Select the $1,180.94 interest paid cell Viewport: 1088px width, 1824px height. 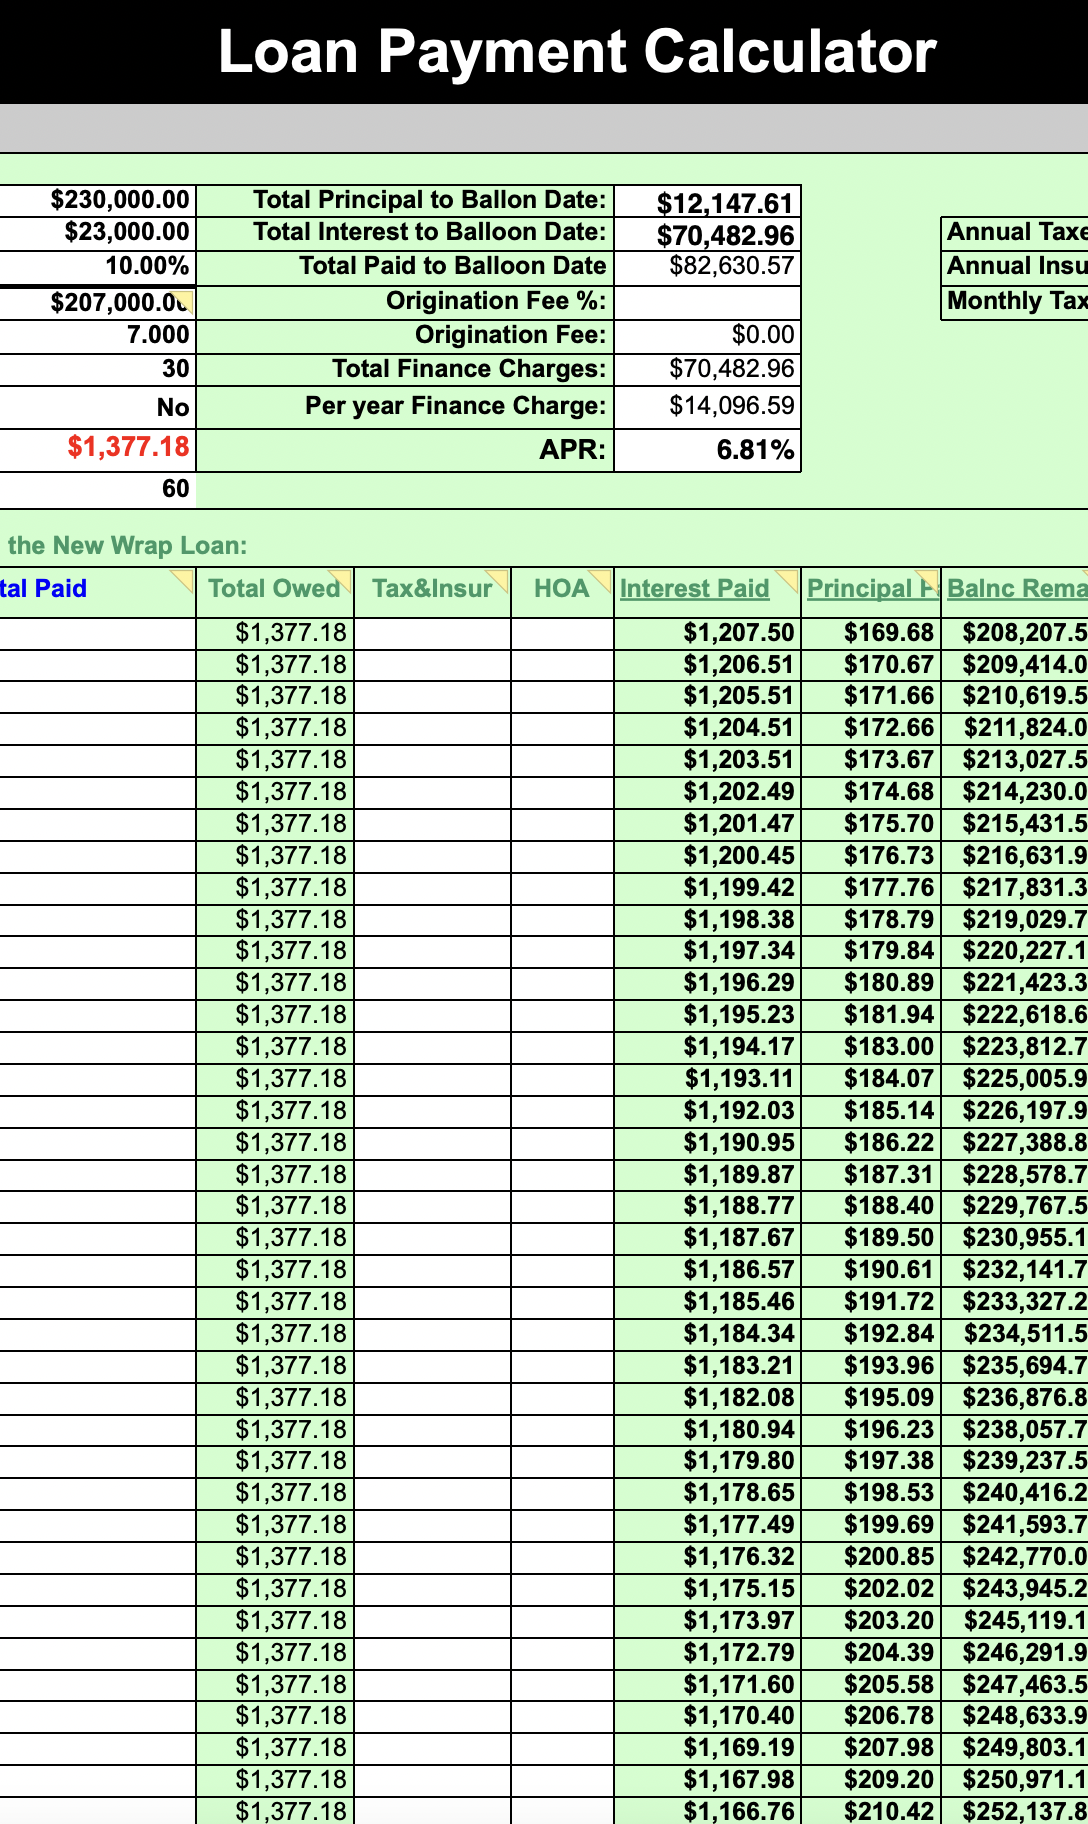point(709,1429)
